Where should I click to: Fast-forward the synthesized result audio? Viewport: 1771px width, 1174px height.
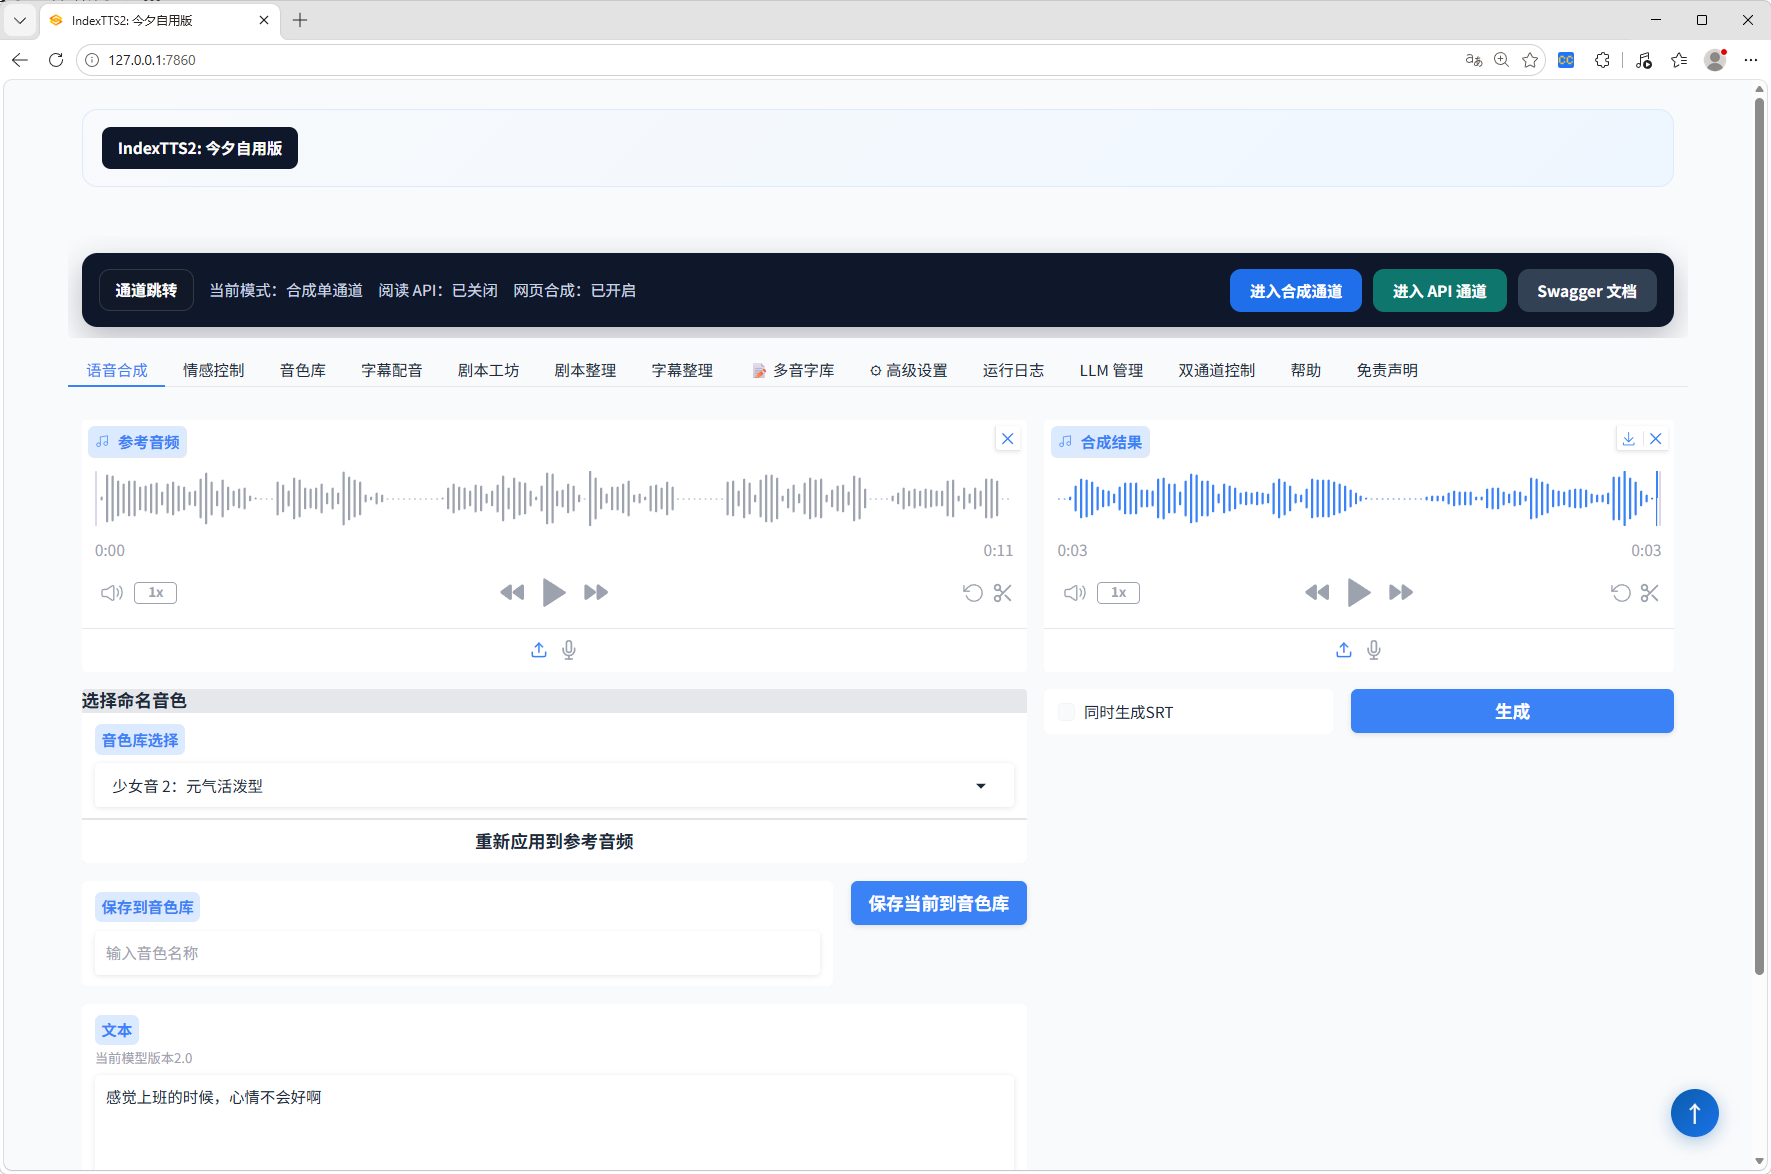click(x=1401, y=593)
